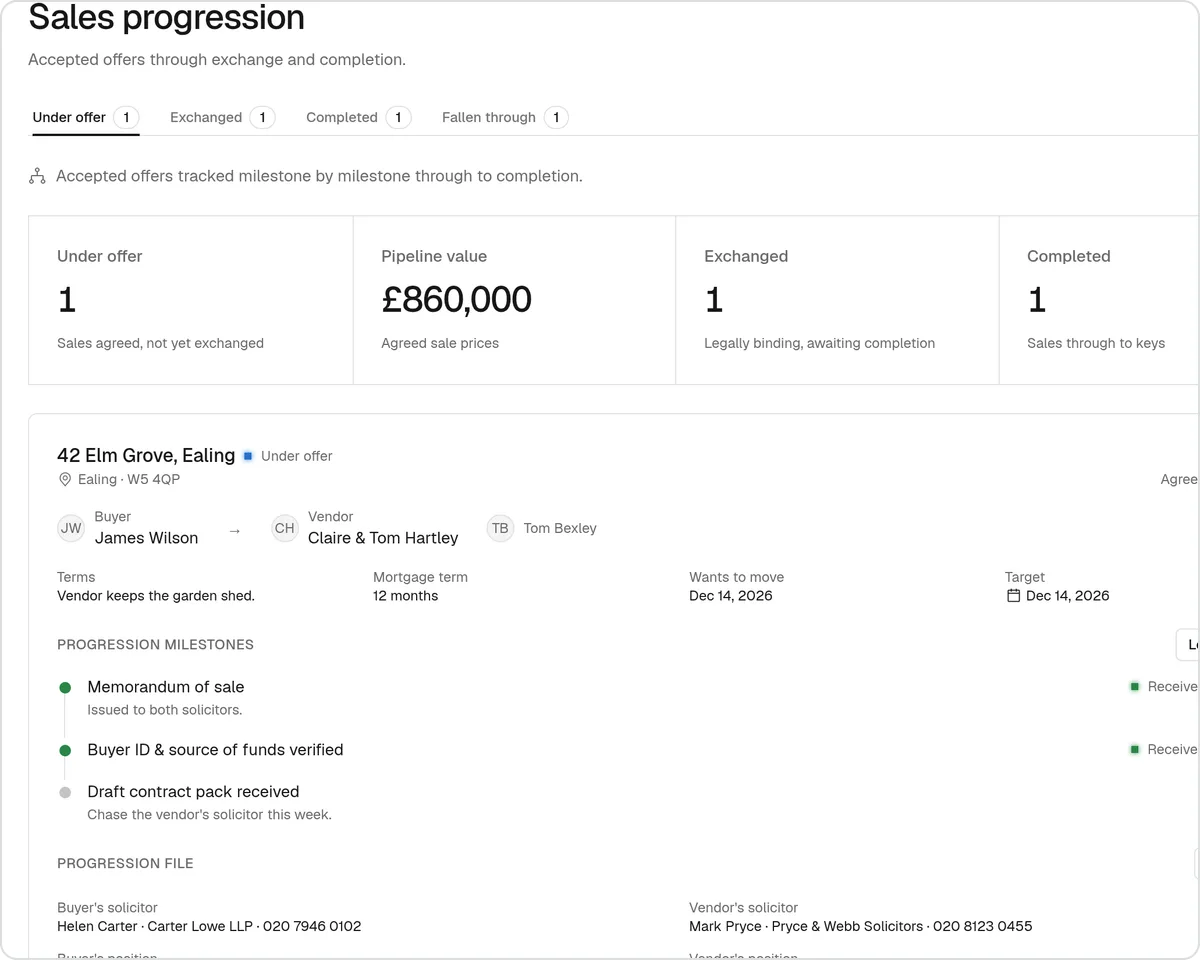Open 42 Elm Grove, Ealing property title
This screenshot has height=960, width=1200.
pyautogui.click(x=146, y=456)
